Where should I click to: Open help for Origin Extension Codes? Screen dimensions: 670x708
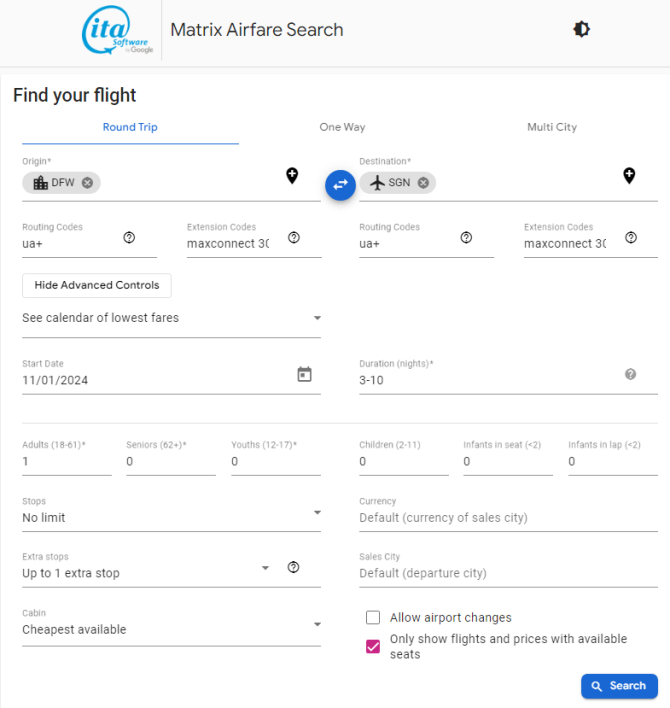click(x=294, y=237)
